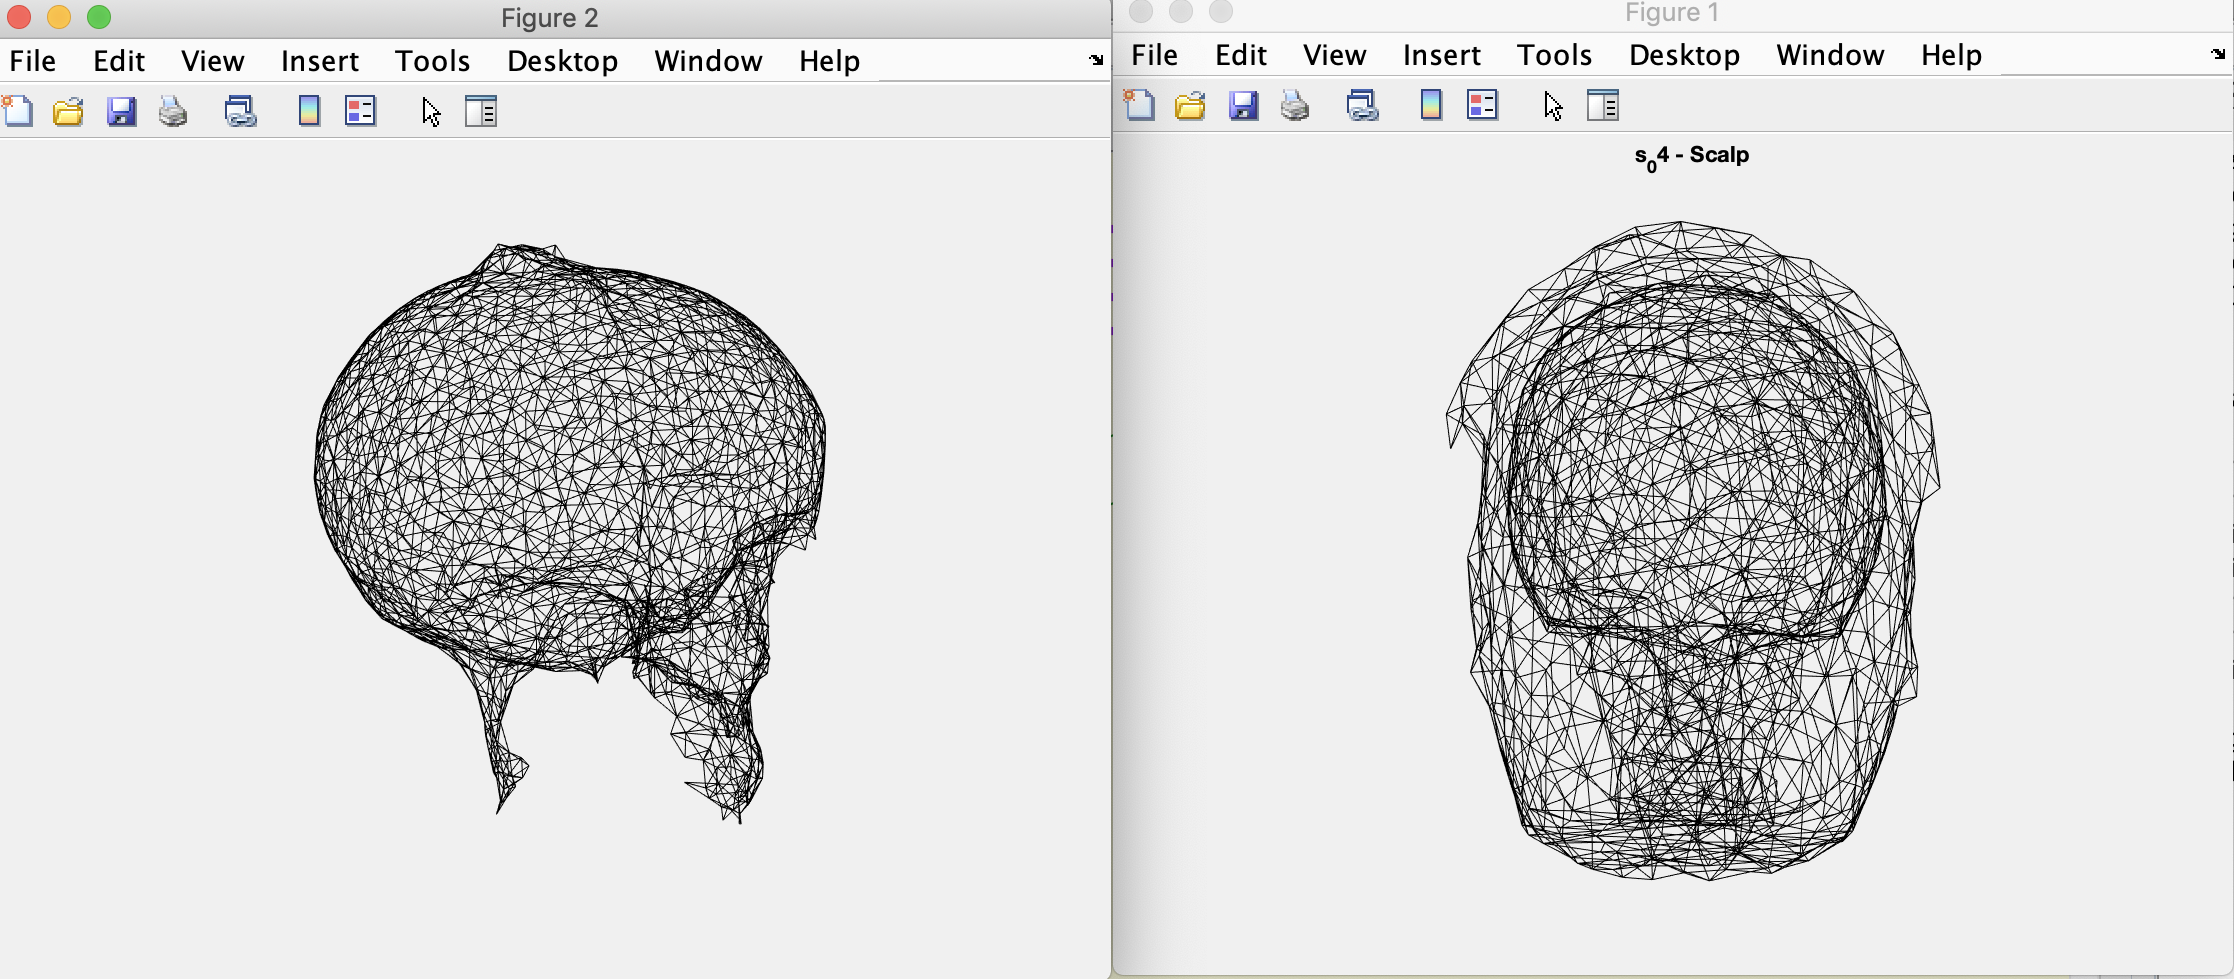The height and width of the screenshot is (979, 2234).
Task: Expand the dock arrow in Figure 2 menu bar
Action: (x=1096, y=60)
